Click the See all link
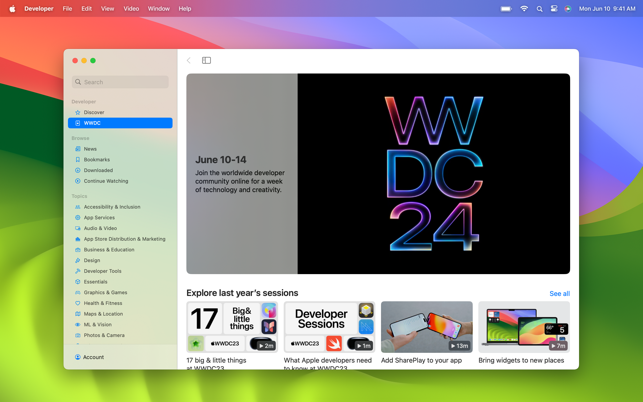This screenshot has height=402, width=643. (x=559, y=294)
